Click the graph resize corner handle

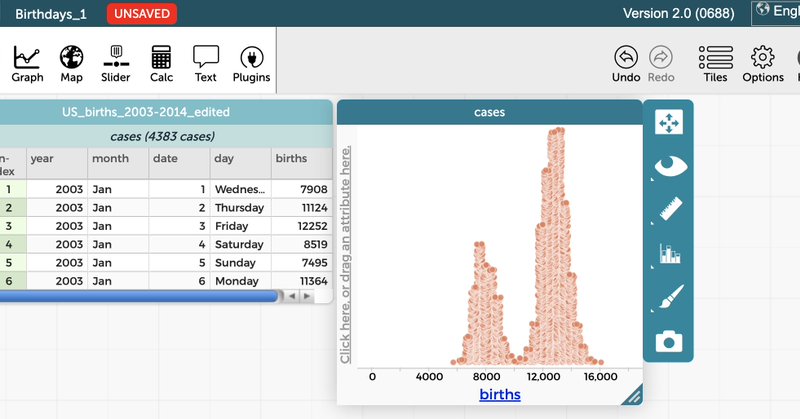click(x=633, y=395)
